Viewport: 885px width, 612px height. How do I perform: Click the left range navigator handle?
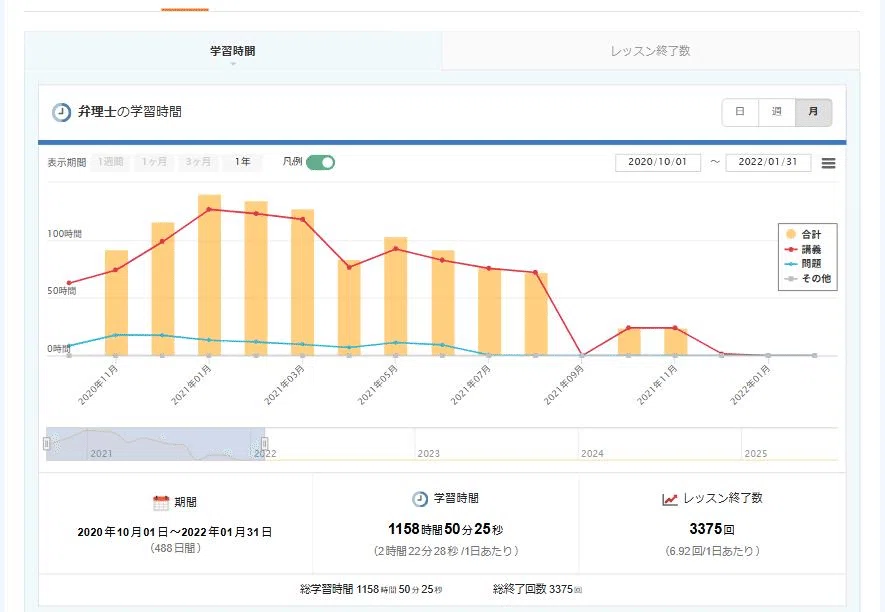46,444
